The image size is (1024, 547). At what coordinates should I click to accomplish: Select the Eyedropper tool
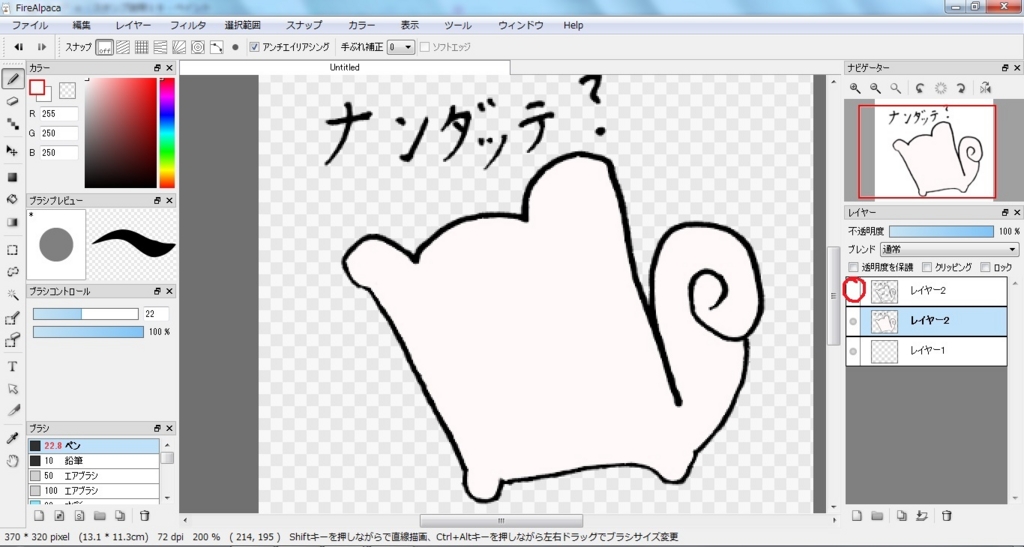pyautogui.click(x=12, y=438)
